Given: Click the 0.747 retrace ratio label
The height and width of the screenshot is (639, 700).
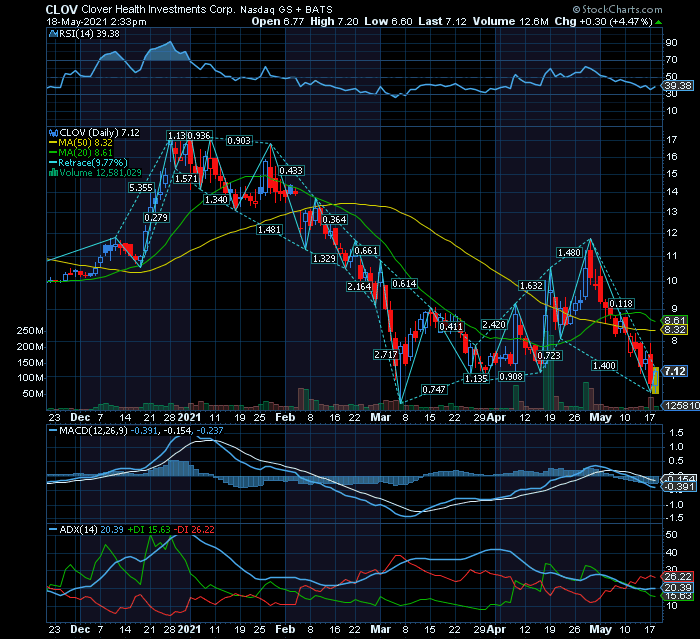Looking at the screenshot, I should (x=434, y=389).
